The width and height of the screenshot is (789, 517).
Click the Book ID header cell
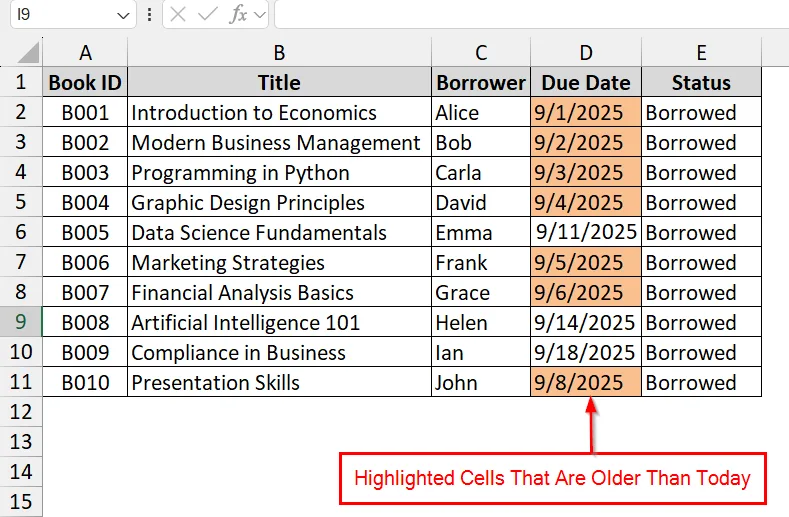tap(85, 82)
